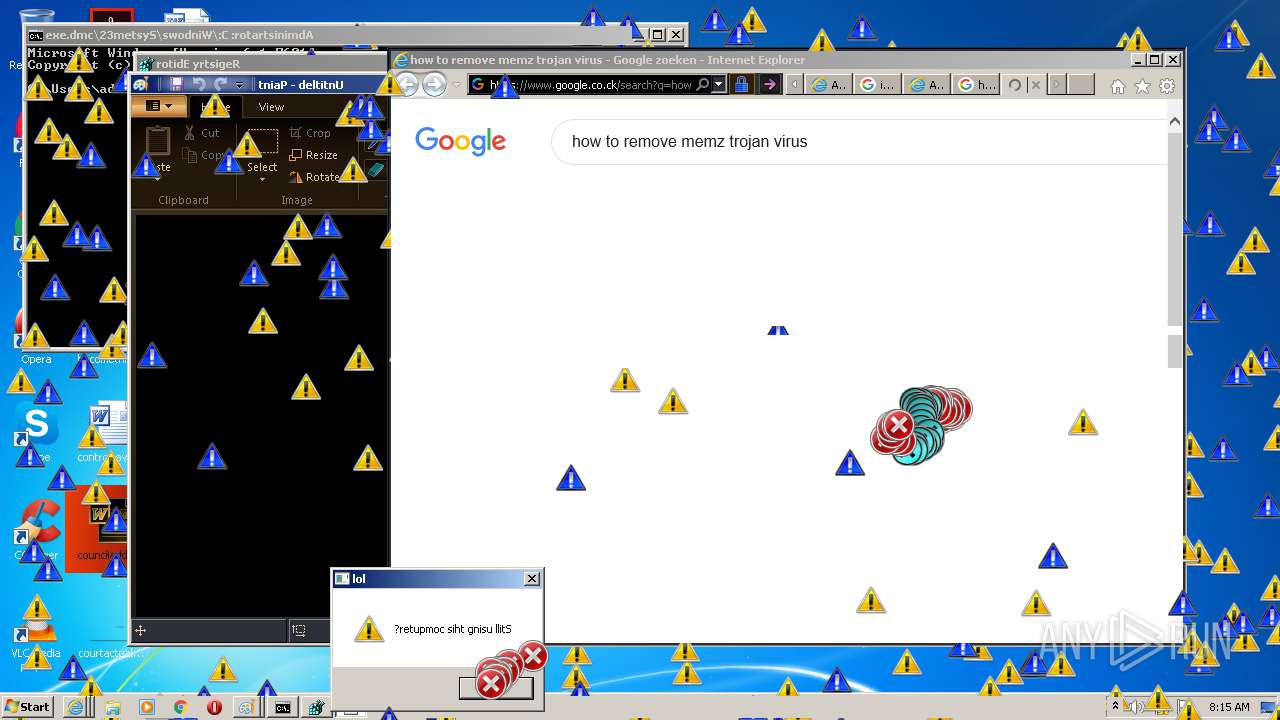Viewport: 1280px width, 720px height.
Task: Open media player icon on taskbar
Action: [147, 707]
